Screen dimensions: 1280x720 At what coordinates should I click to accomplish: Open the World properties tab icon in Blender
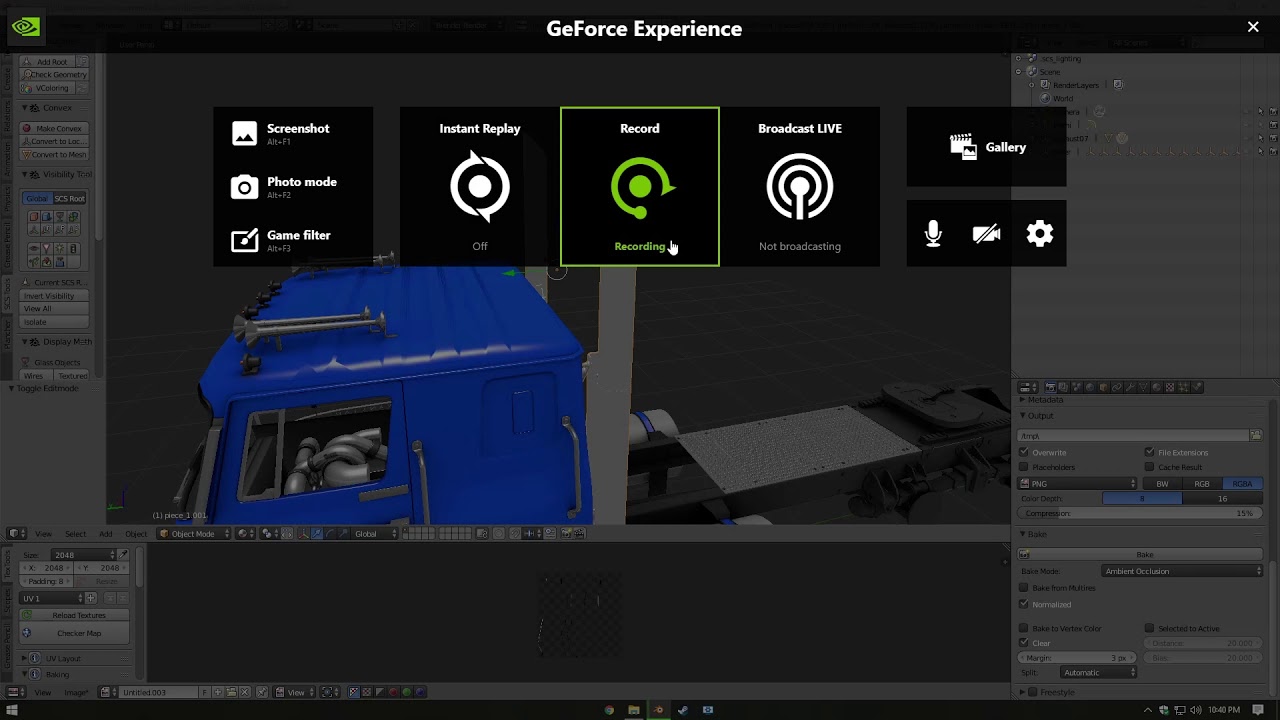pos(1090,387)
